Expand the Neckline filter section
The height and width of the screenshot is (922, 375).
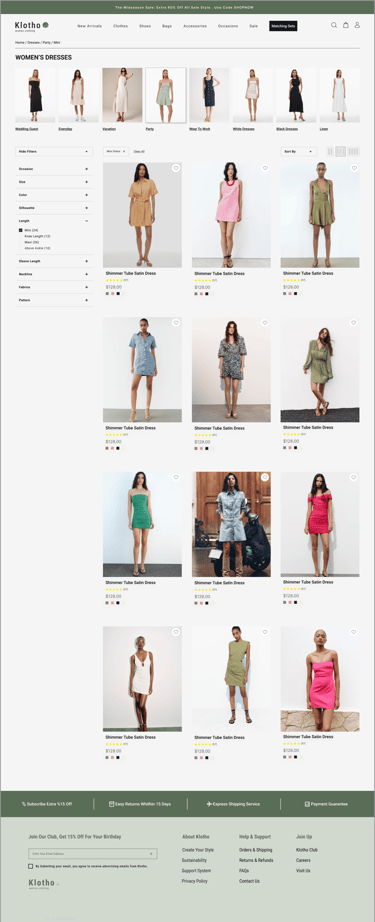coord(54,274)
